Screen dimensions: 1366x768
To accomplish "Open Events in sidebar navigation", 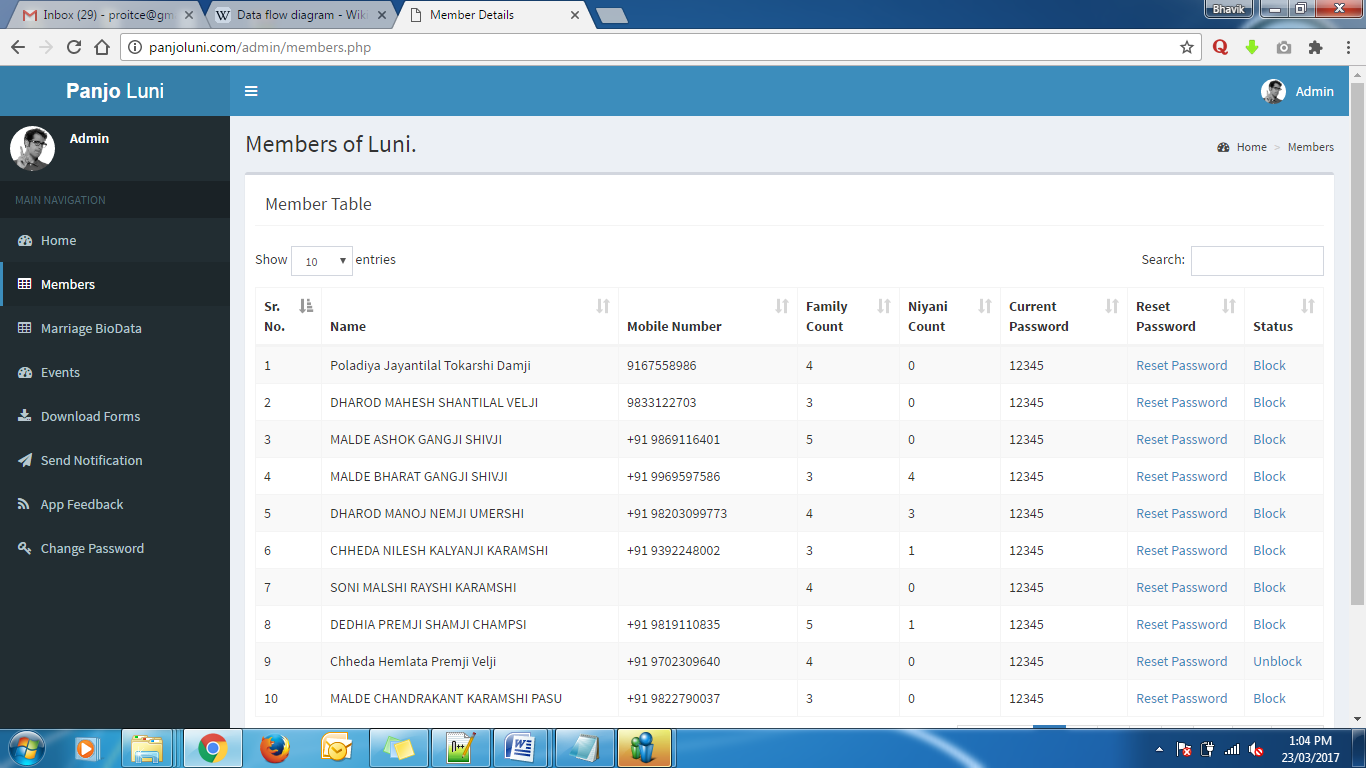I will point(115,372).
